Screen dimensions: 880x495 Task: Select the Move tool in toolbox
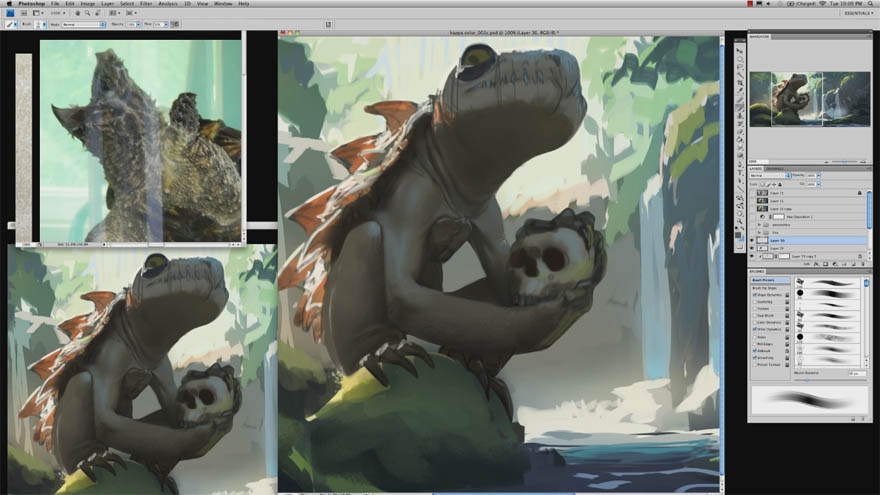click(x=740, y=51)
